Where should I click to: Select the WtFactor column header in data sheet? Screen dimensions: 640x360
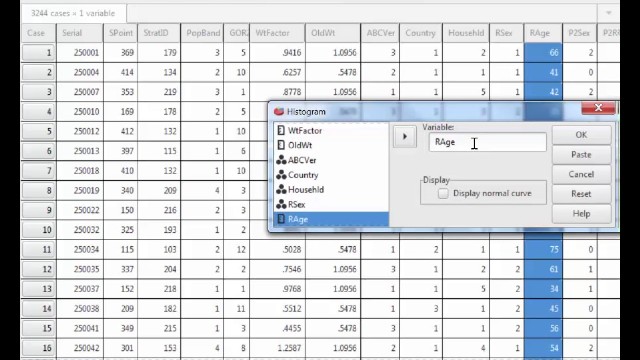click(277, 33)
